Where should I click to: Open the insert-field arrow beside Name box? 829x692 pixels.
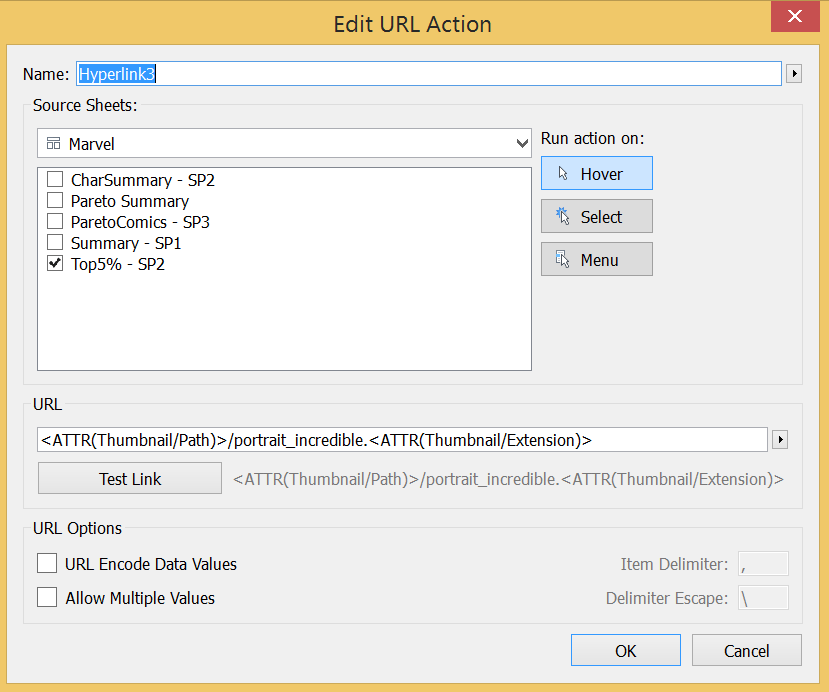pyautogui.click(x=793, y=73)
